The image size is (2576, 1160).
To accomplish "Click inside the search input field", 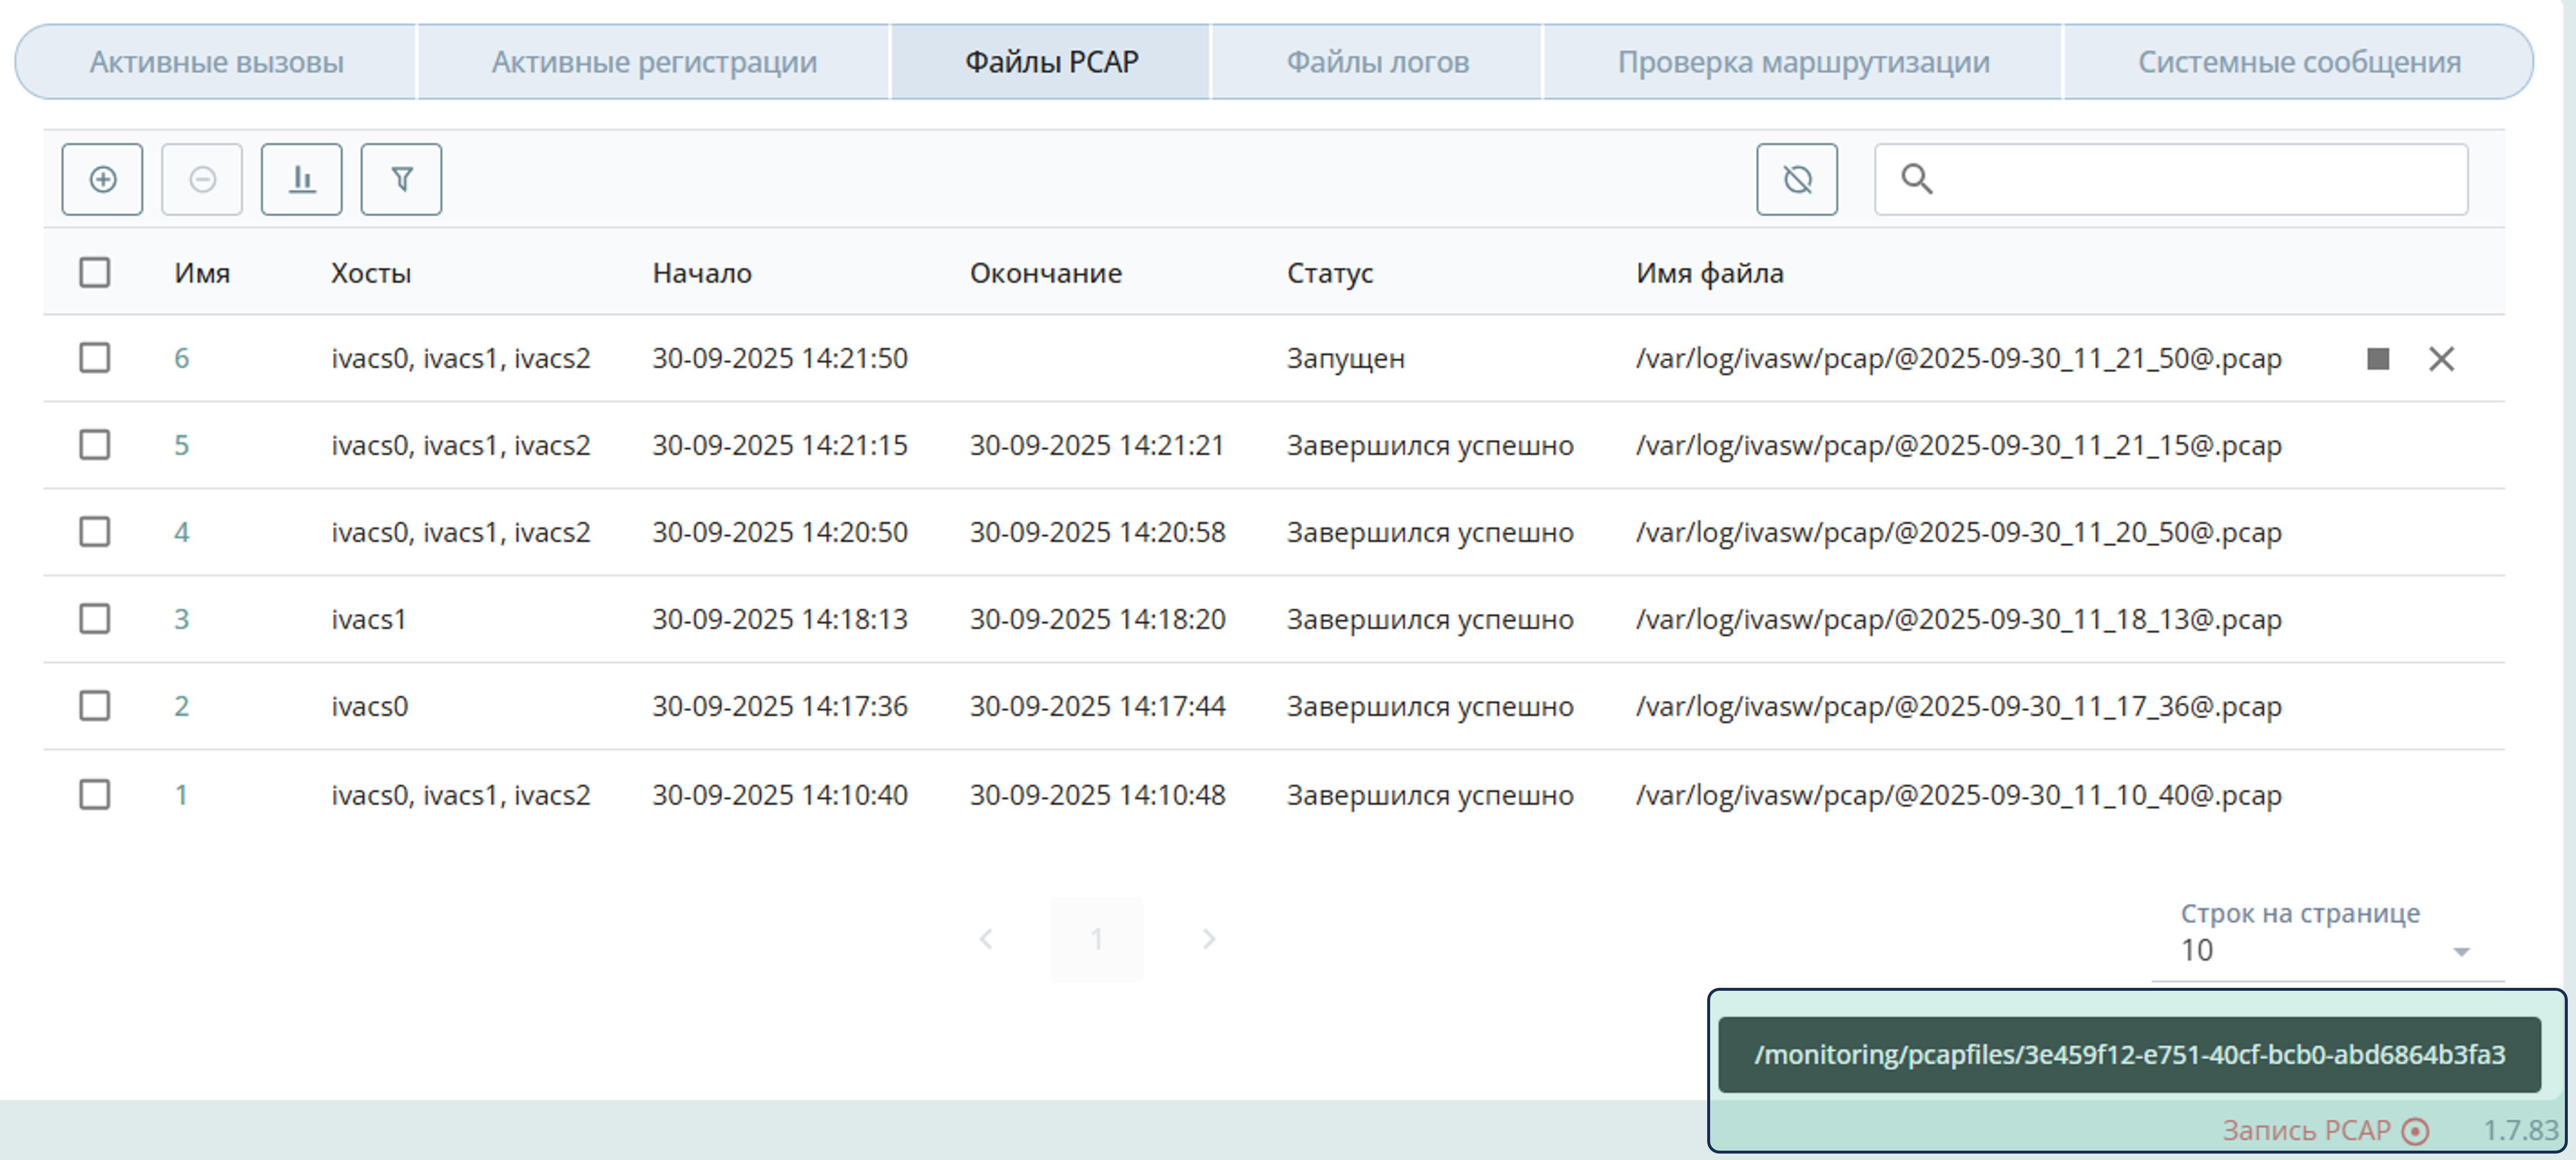I will click(x=2150, y=180).
